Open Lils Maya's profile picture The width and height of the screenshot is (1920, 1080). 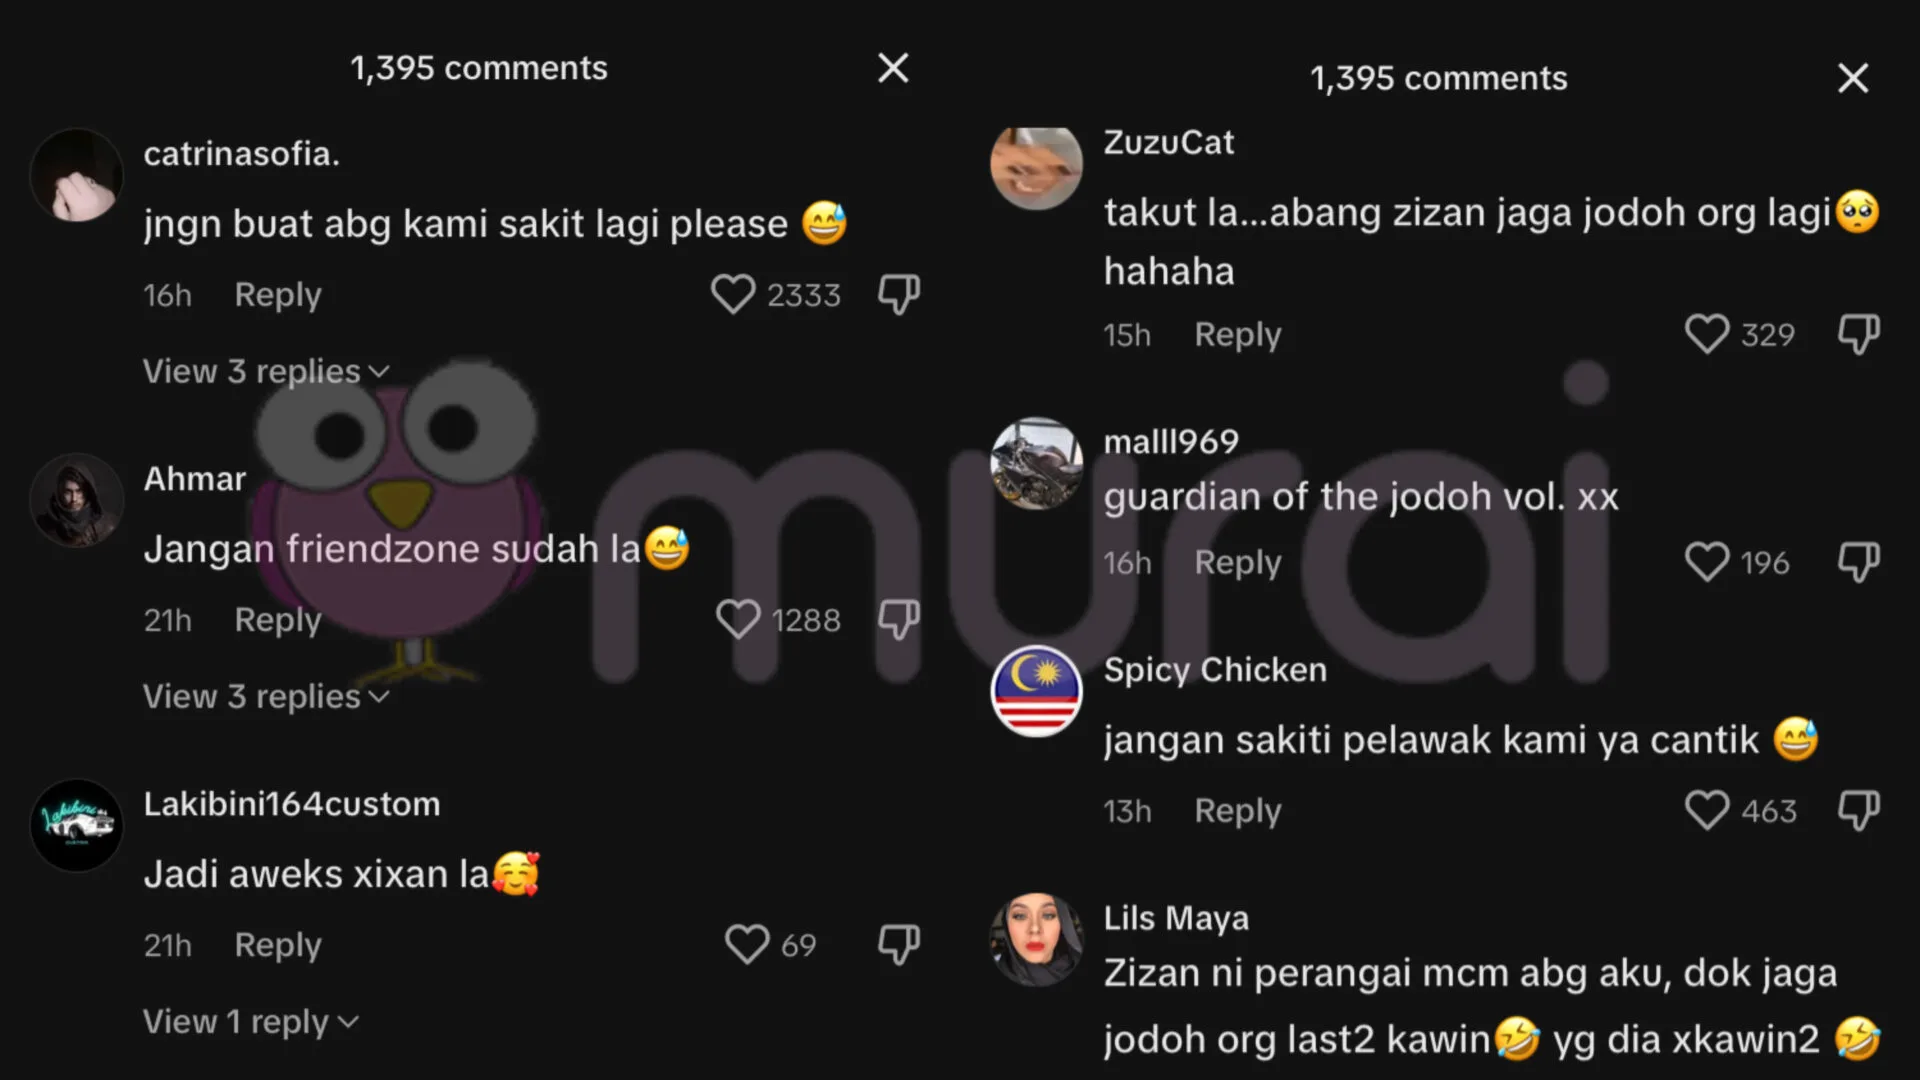(x=1036, y=940)
